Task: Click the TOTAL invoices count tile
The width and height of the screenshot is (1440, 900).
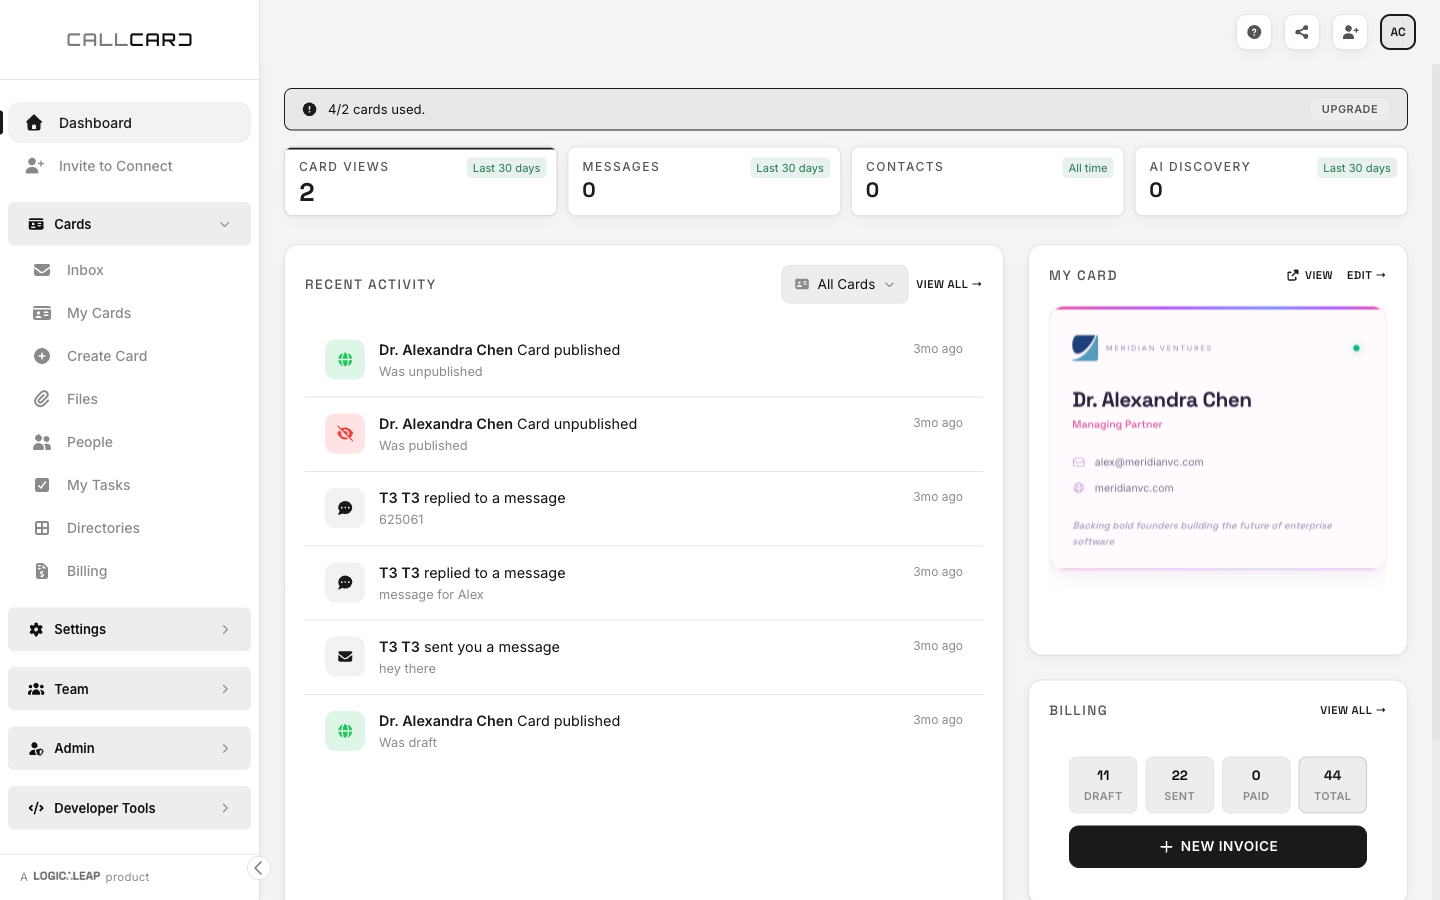Action: pos(1333,784)
